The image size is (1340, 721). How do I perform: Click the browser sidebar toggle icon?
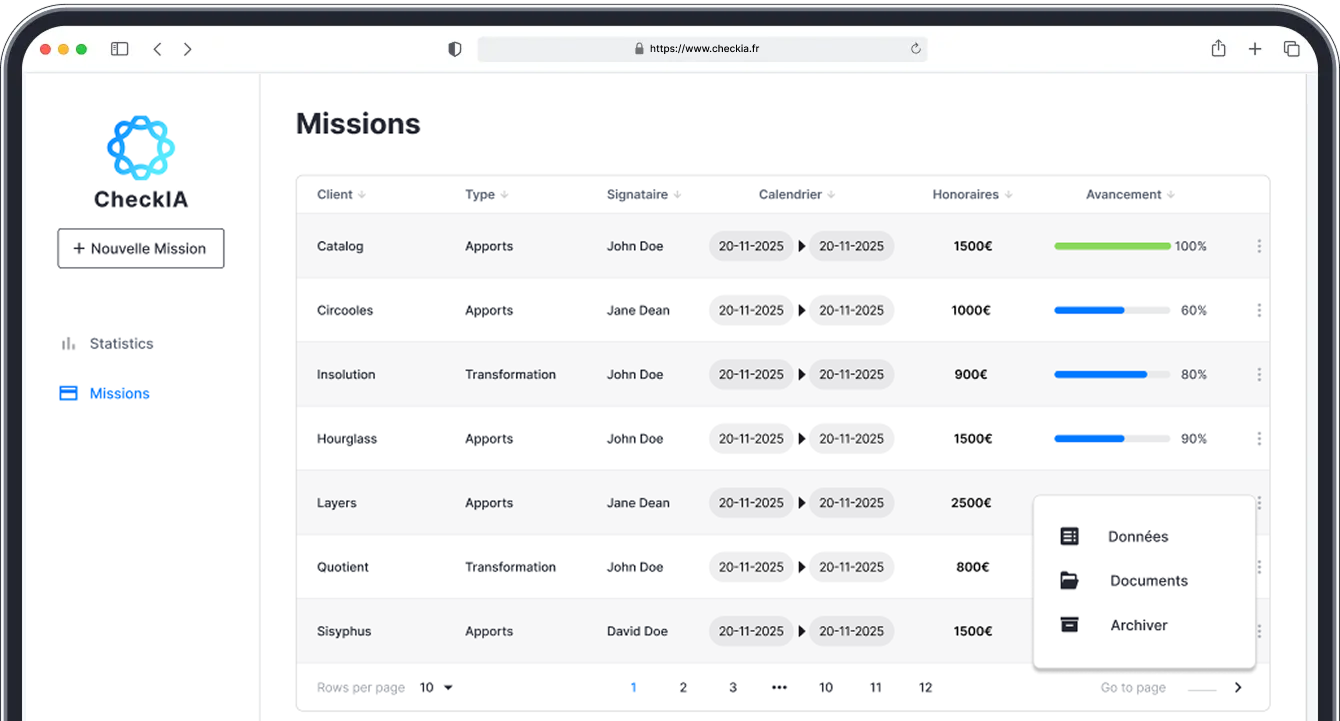pos(120,49)
